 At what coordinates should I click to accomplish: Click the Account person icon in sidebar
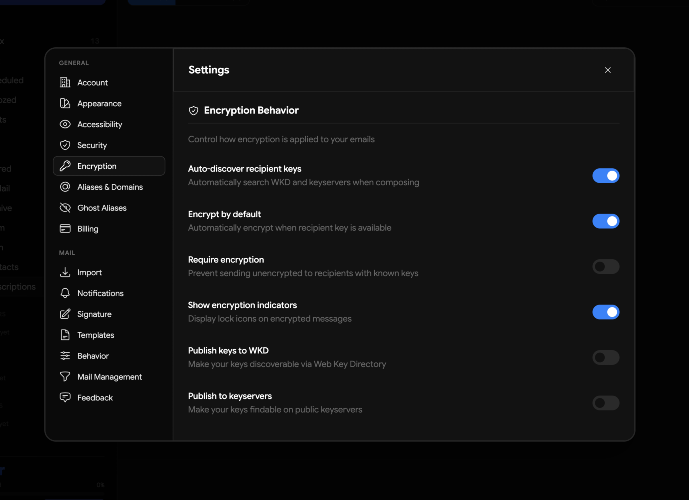pyautogui.click(x=65, y=83)
